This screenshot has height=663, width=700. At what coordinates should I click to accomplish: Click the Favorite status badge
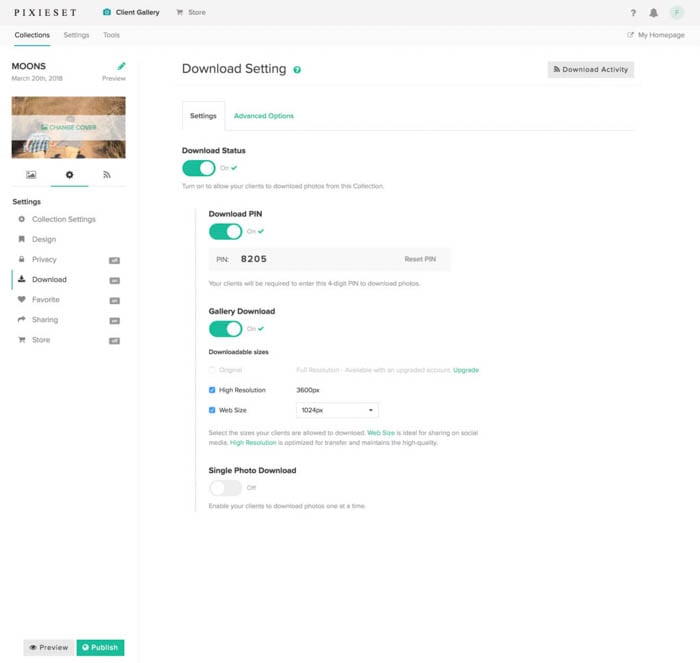pyautogui.click(x=114, y=300)
